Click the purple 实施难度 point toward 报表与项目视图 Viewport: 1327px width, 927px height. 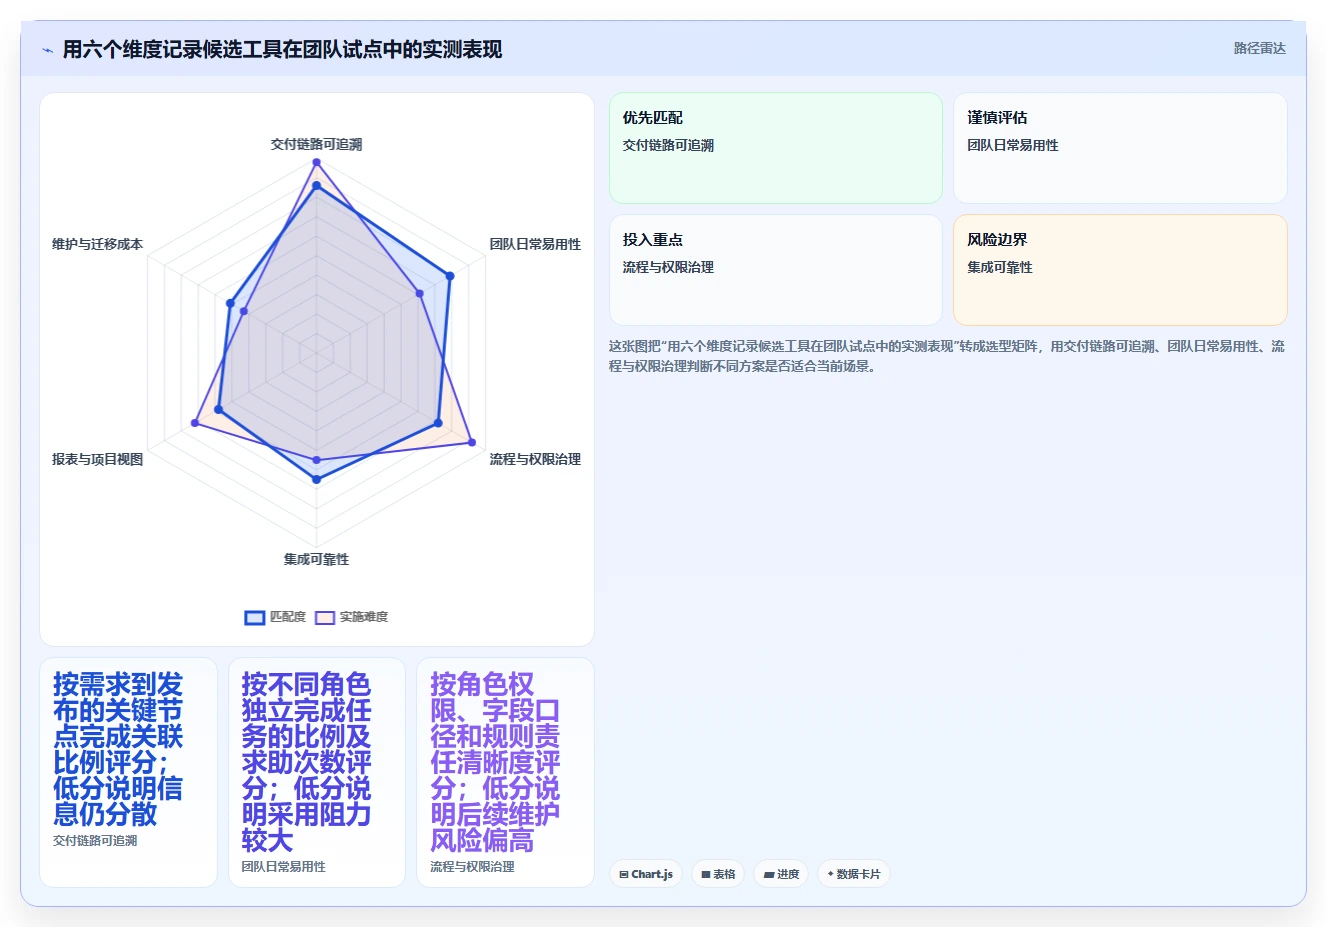click(195, 424)
